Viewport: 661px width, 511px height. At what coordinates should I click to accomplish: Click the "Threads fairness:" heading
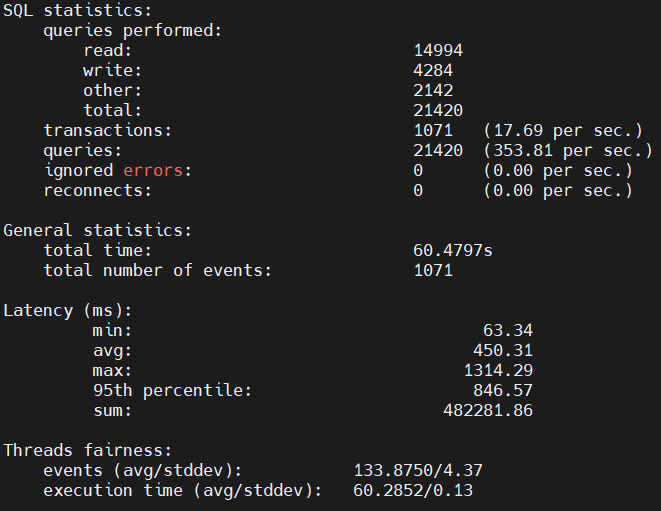[x=88, y=450]
